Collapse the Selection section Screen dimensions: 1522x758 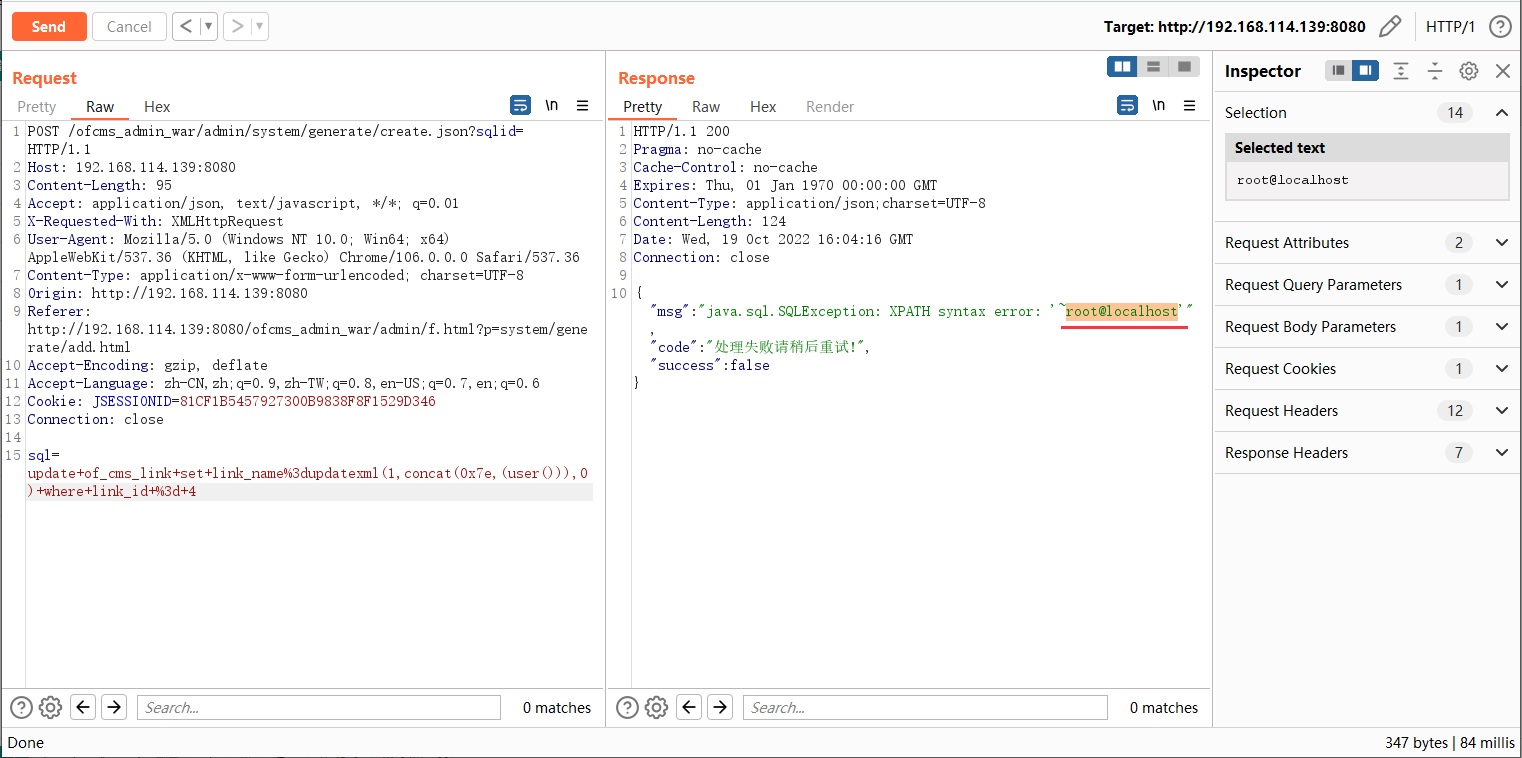point(1501,113)
